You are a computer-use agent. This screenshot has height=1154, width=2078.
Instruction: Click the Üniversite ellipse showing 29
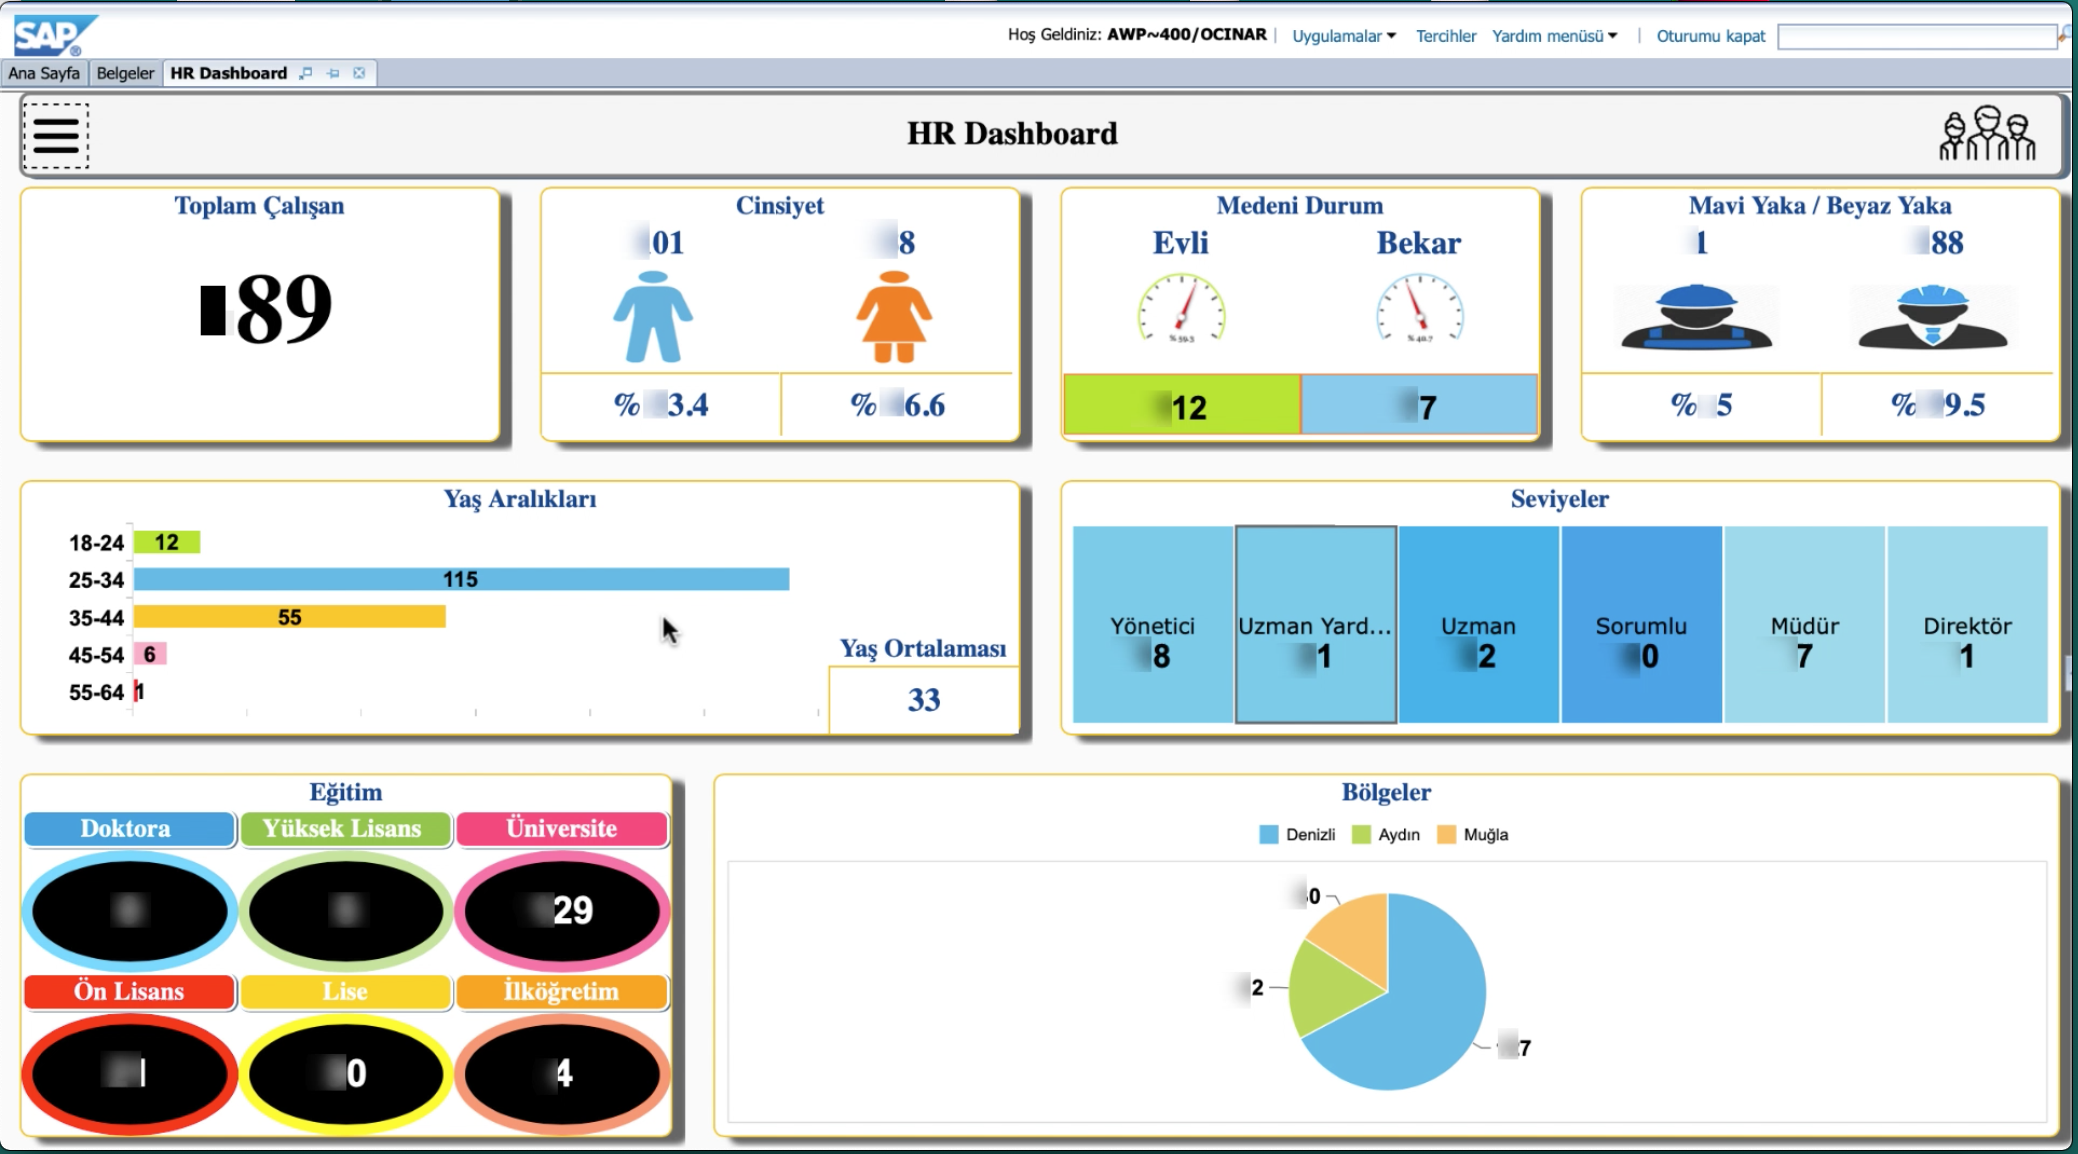click(562, 911)
